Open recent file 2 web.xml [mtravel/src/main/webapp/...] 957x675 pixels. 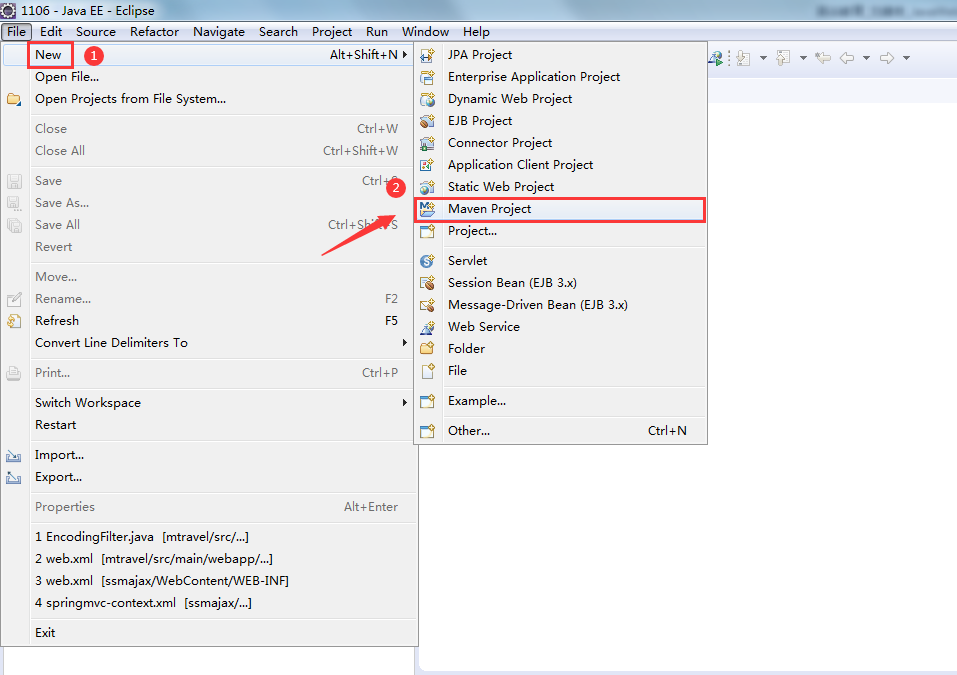click(x=208, y=559)
